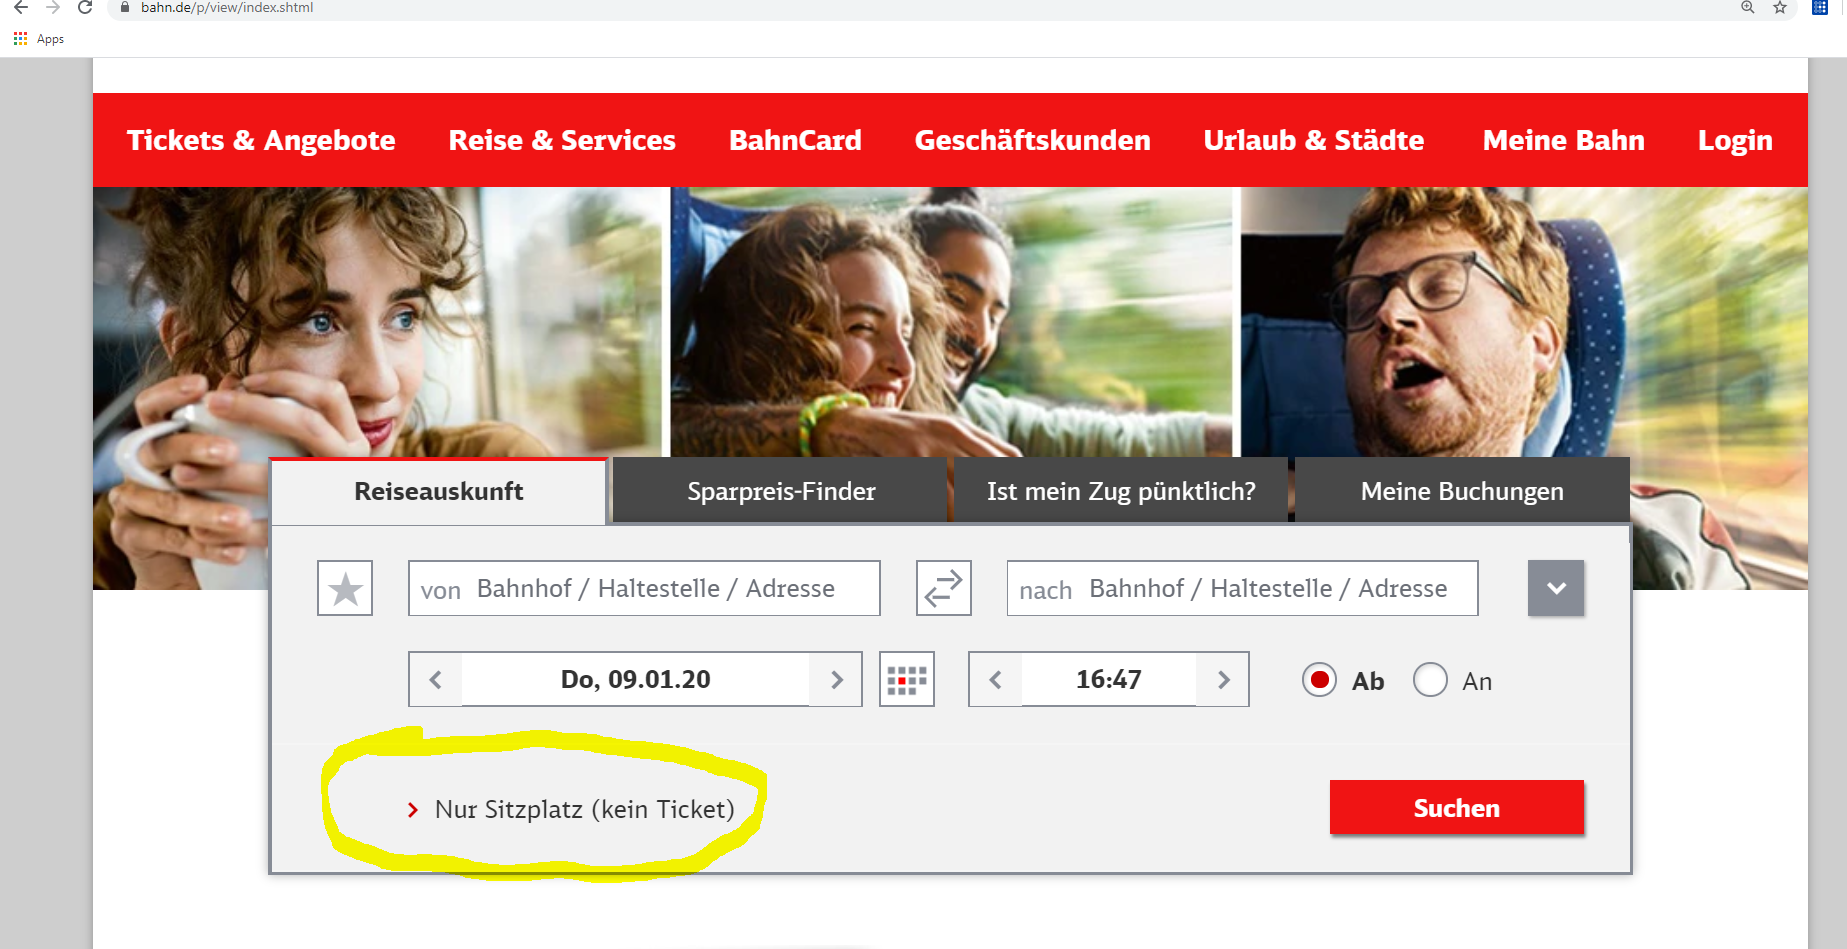Image resolution: width=1847 pixels, height=949 pixels.
Task: Bookmark this page with star icon
Action: pyautogui.click(x=1780, y=8)
